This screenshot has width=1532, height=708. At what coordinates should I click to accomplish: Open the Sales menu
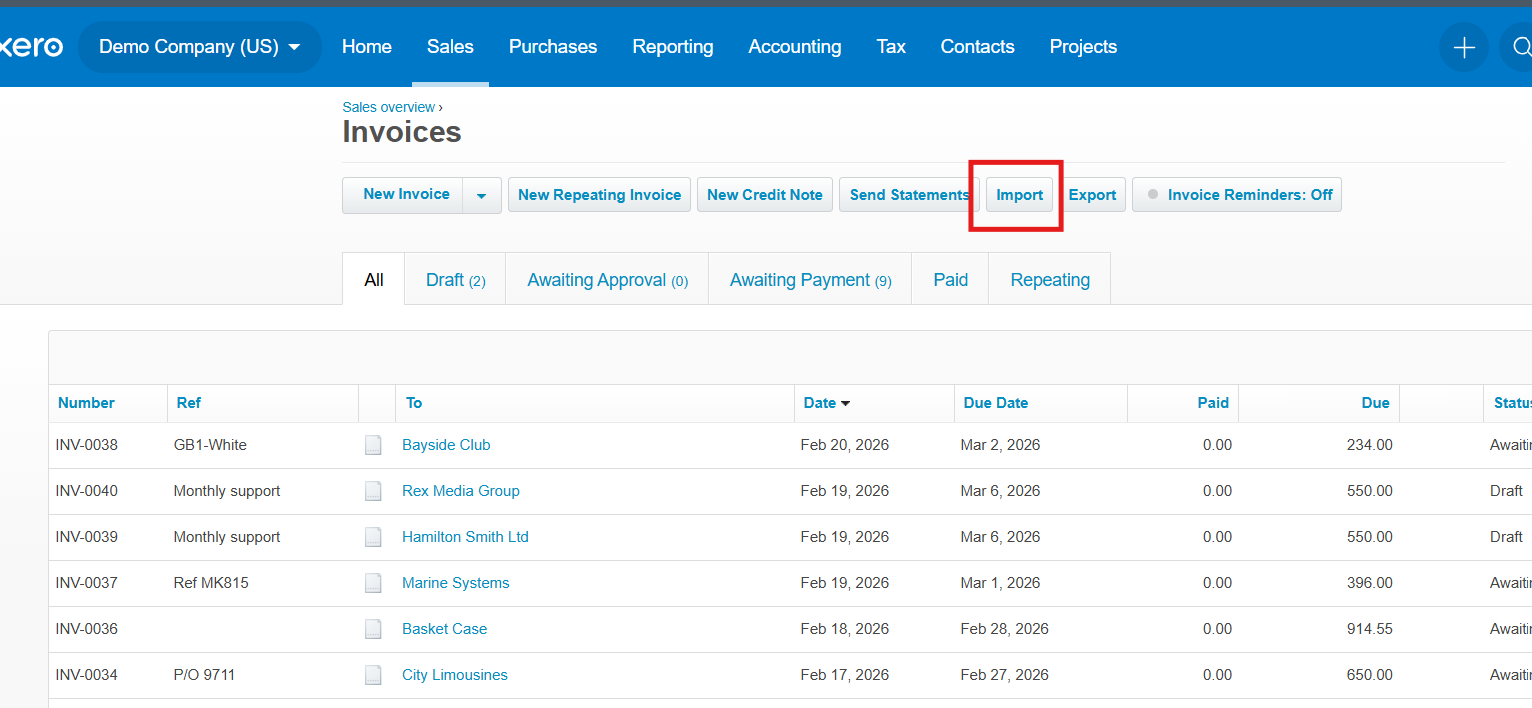click(450, 47)
